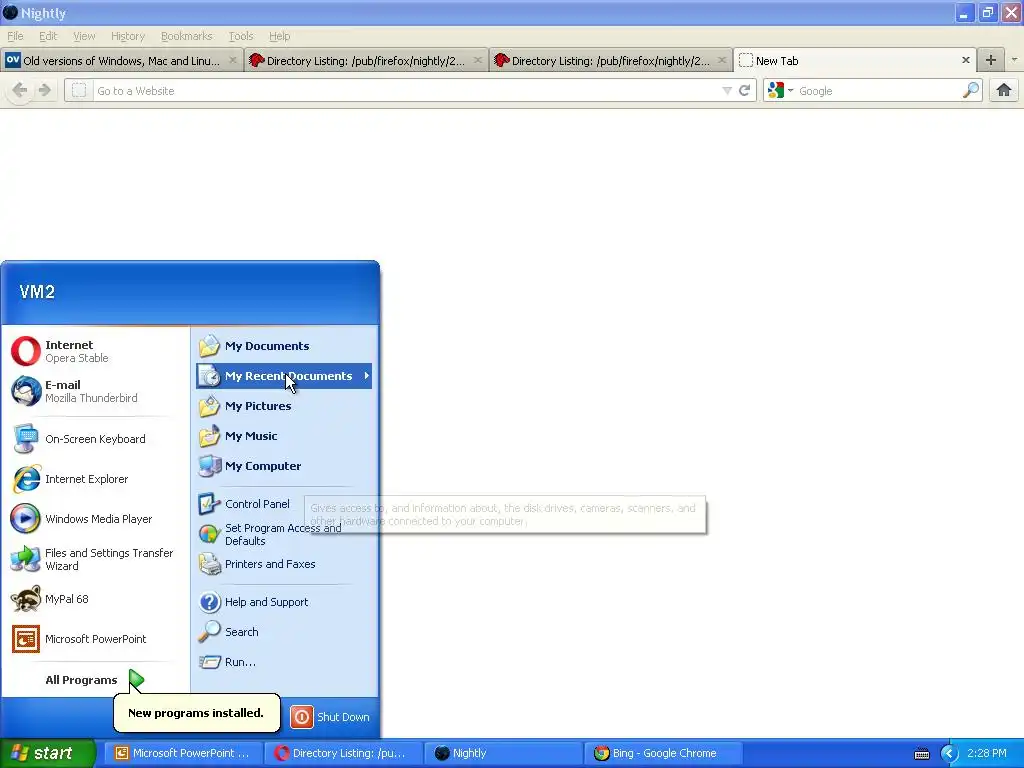Expand hidden system tray icons arrow

tap(949, 754)
